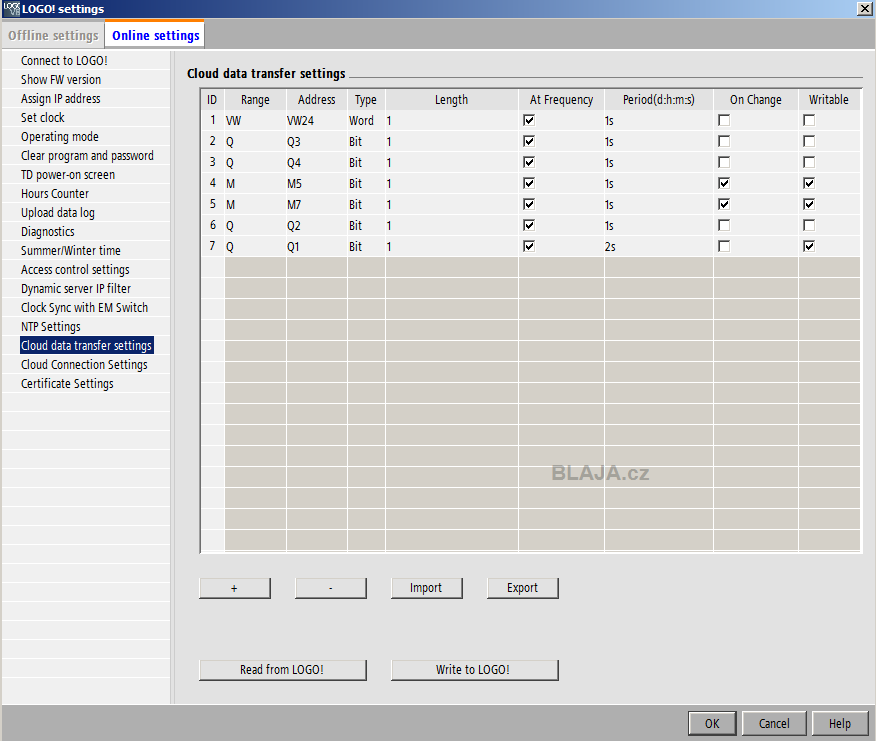Select the 2s period cell
This screenshot has height=741, width=876.
click(659, 246)
